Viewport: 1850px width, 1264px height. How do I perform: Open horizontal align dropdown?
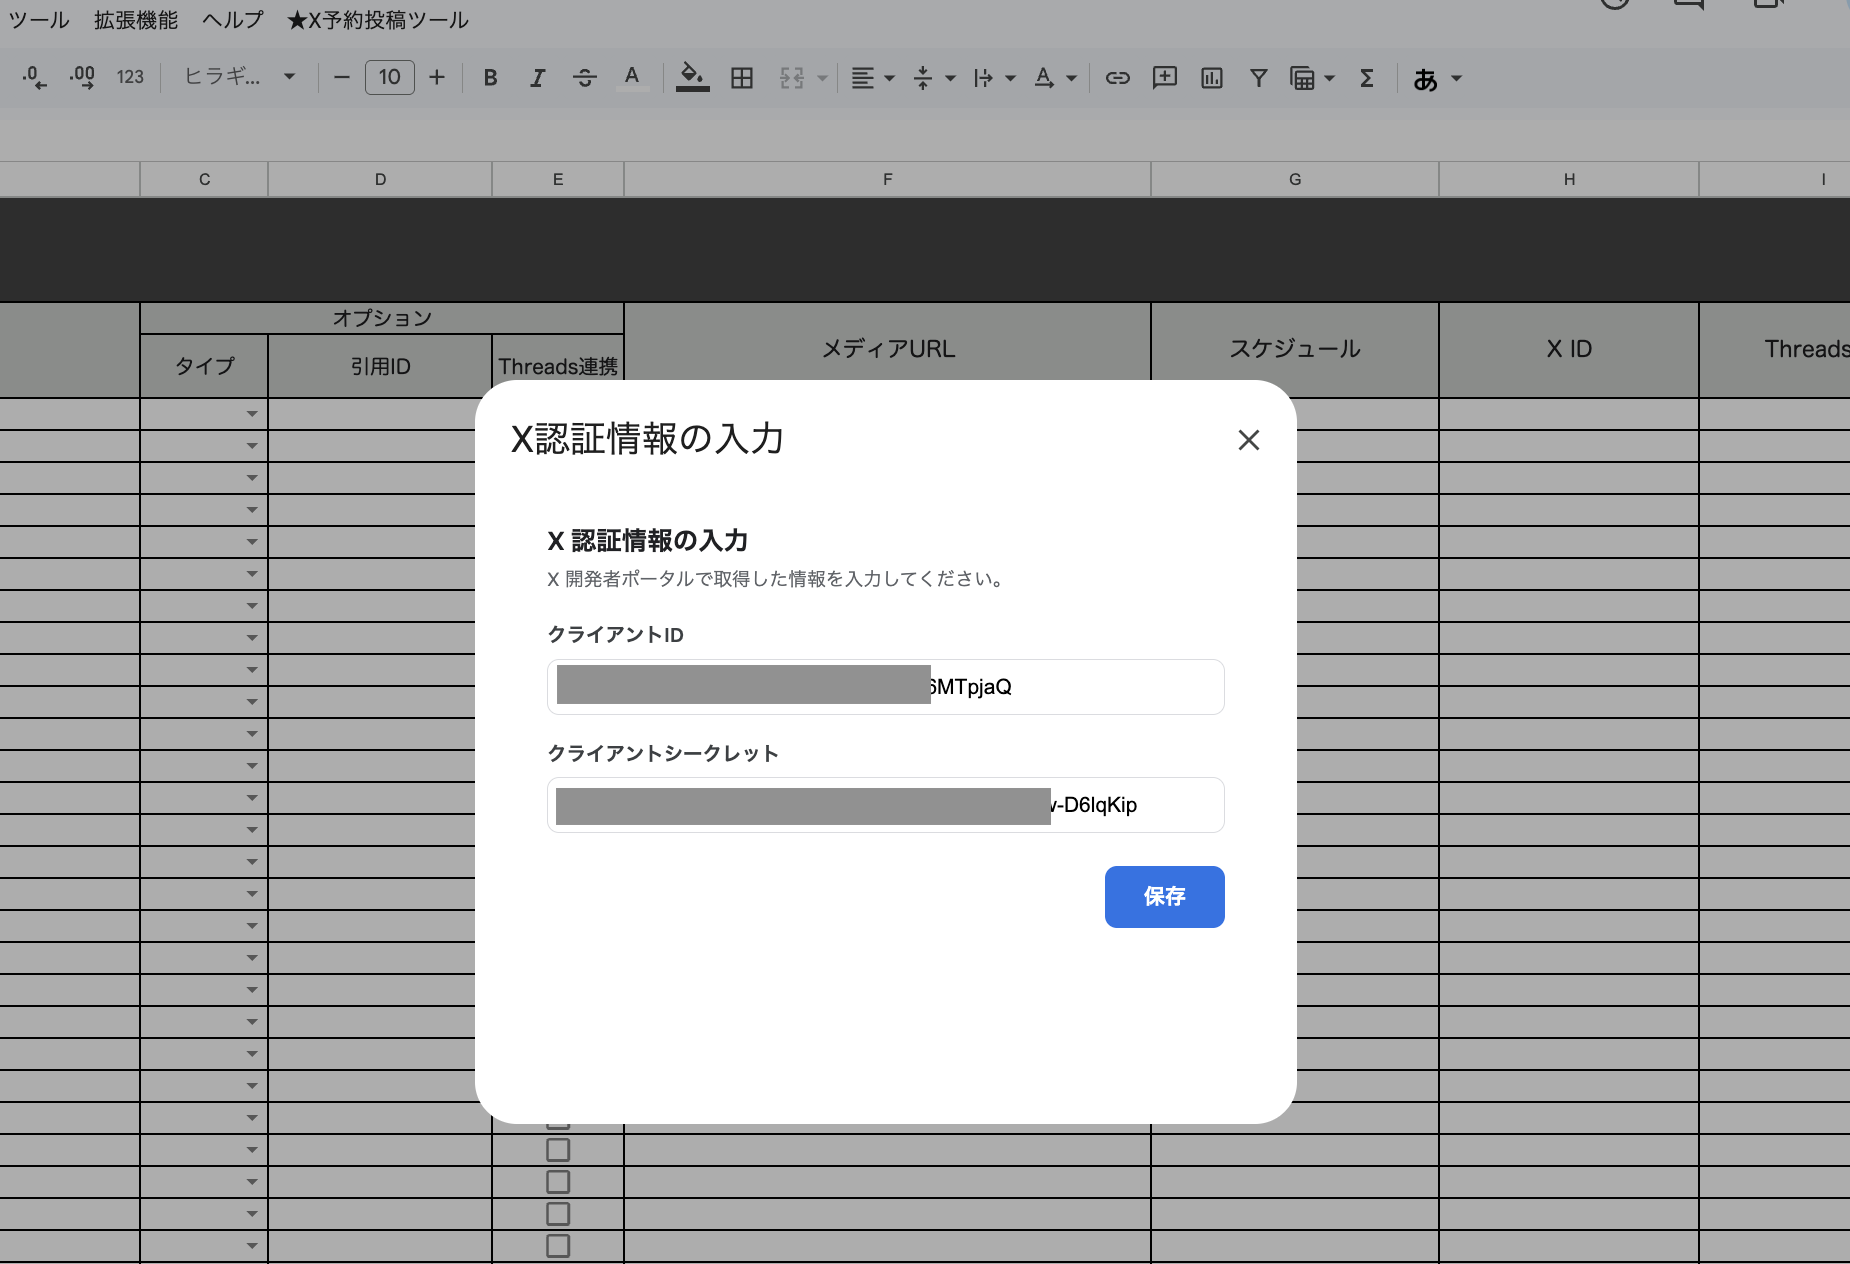coord(872,77)
